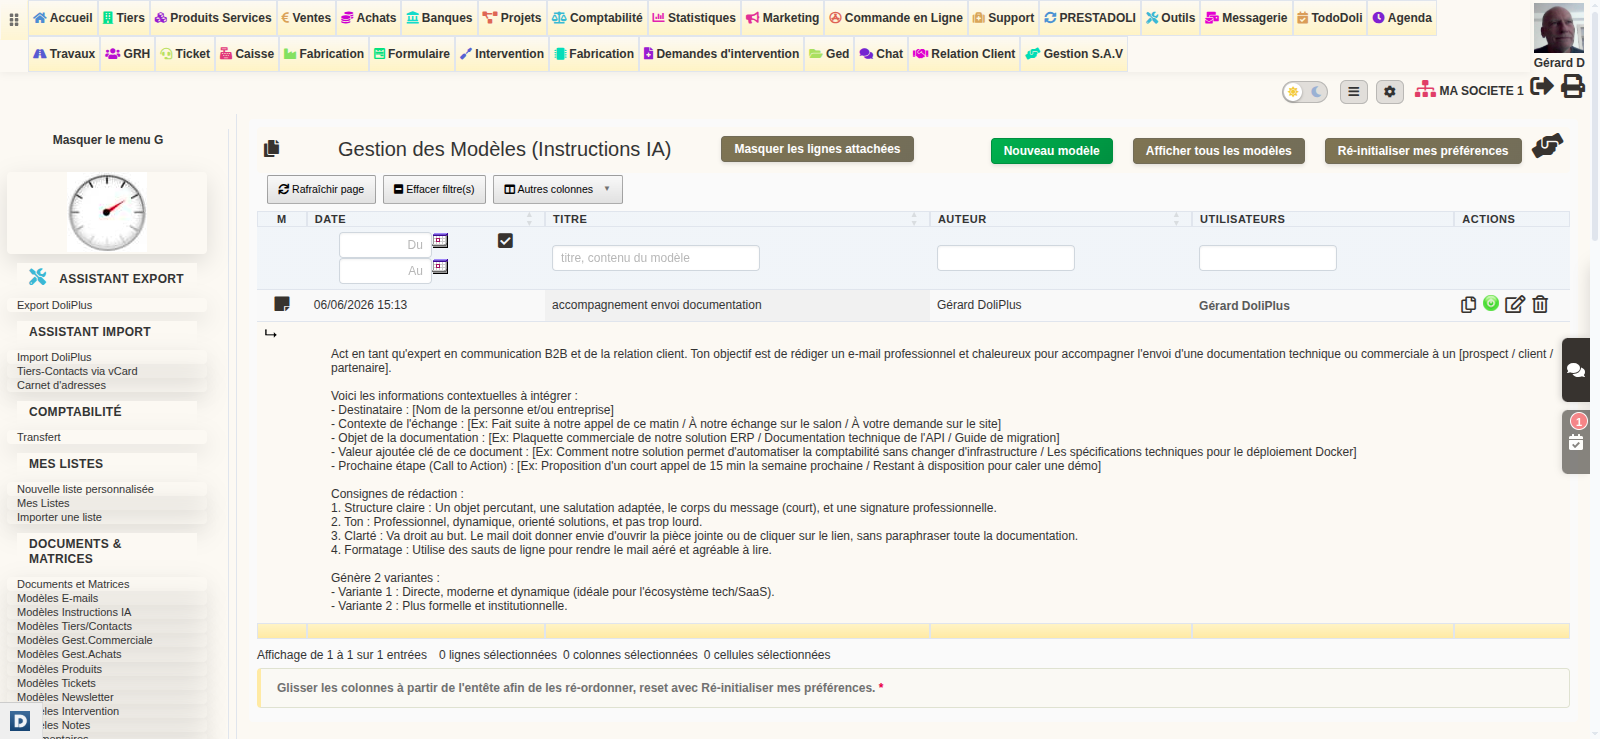Duplicate the accompagnement envoi documentation model
Viewport: 1600px width, 739px height.
[x=1468, y=304]
